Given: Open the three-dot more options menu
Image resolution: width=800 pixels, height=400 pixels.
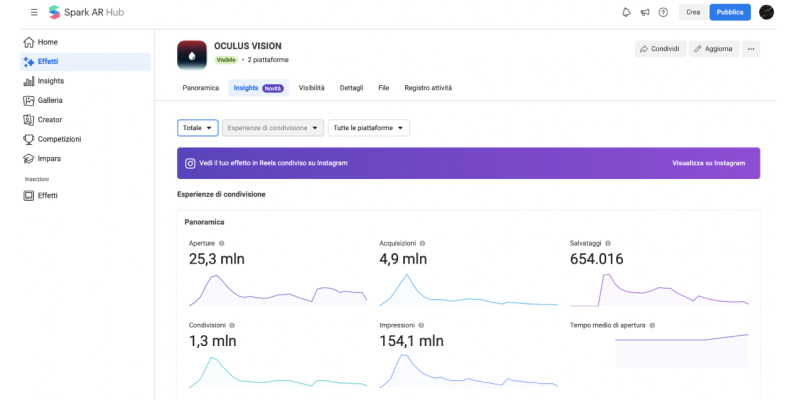Looking at the screenshot, I should point(751,49).
